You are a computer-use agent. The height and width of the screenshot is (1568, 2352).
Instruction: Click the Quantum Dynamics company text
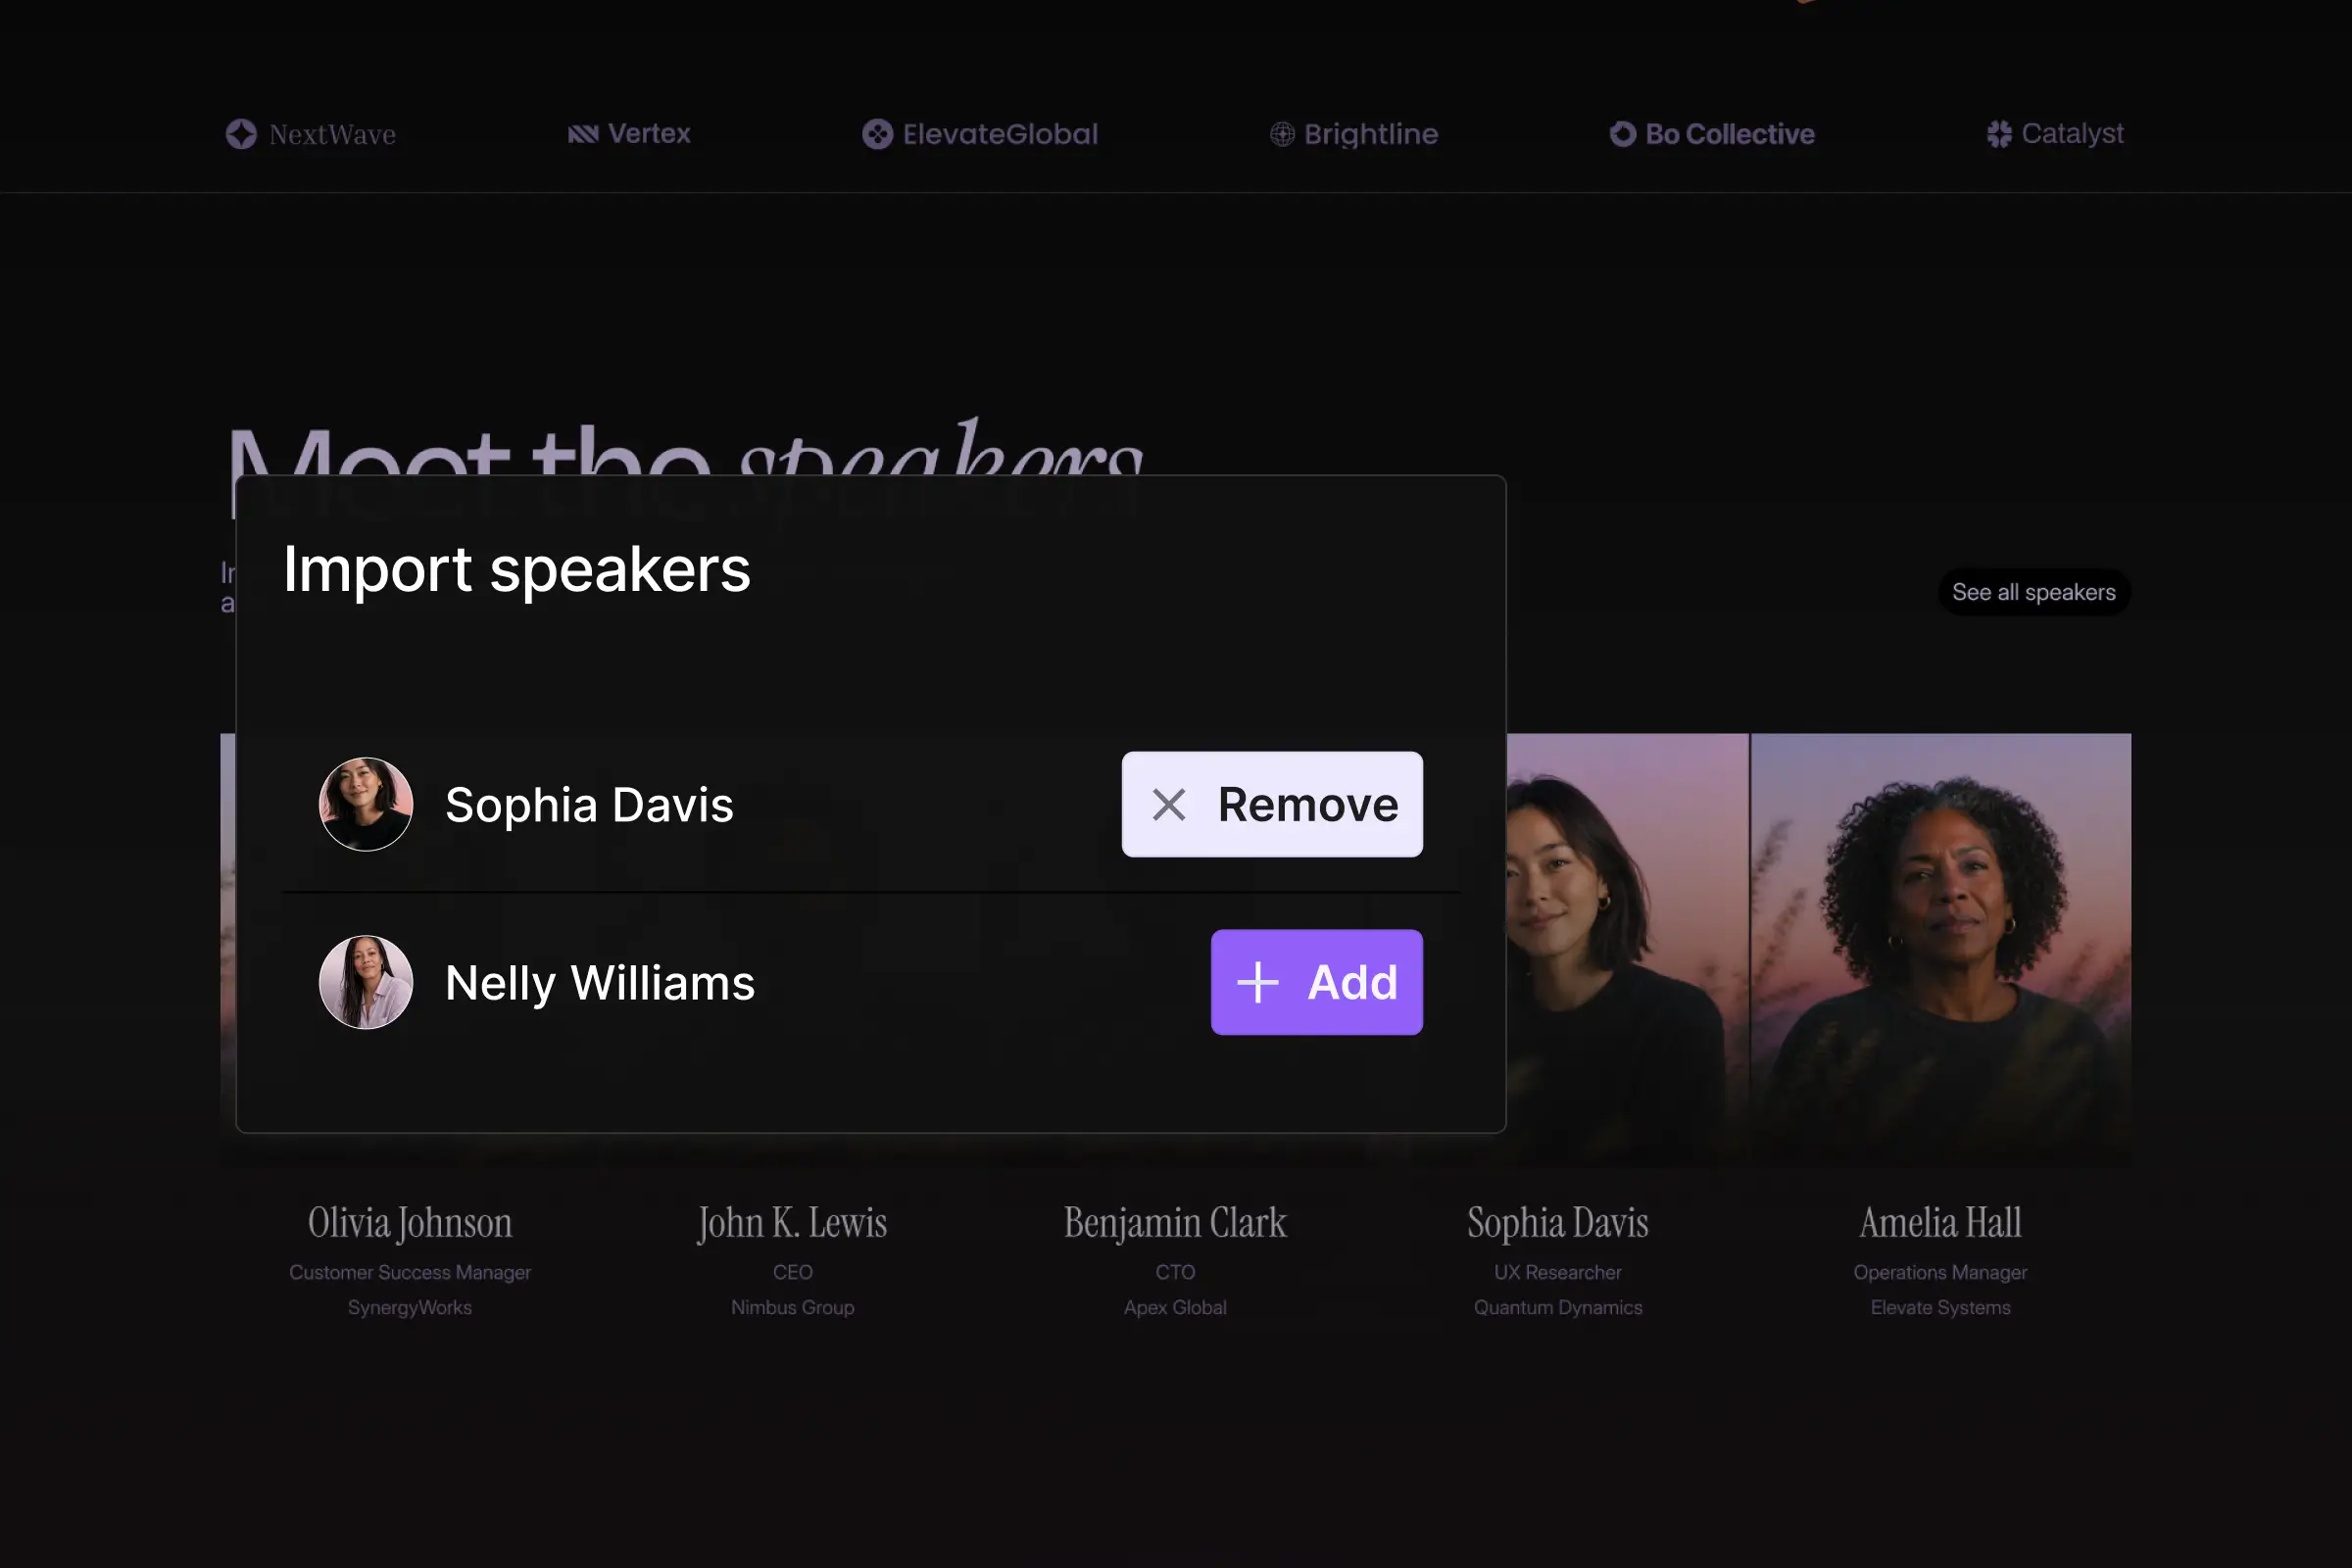click(1558, 1308)
